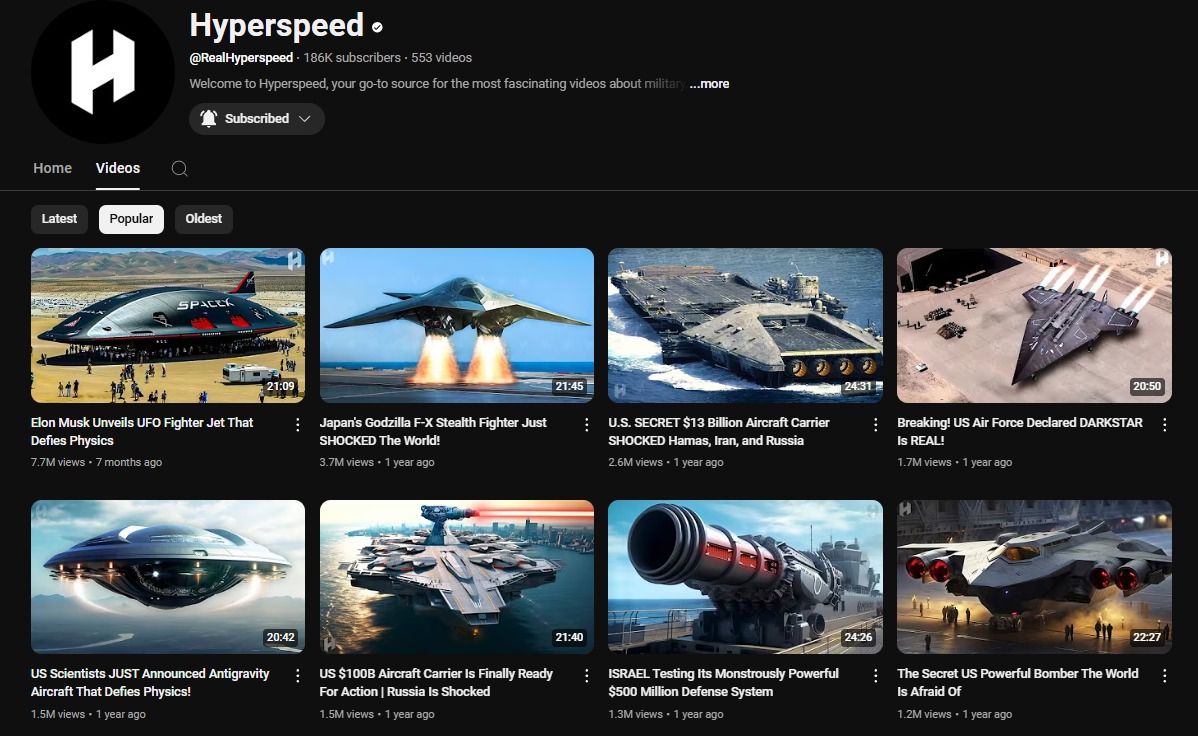
Task: Click the Hyperspeed channel avatar logo
Action: tap(102, 71)
